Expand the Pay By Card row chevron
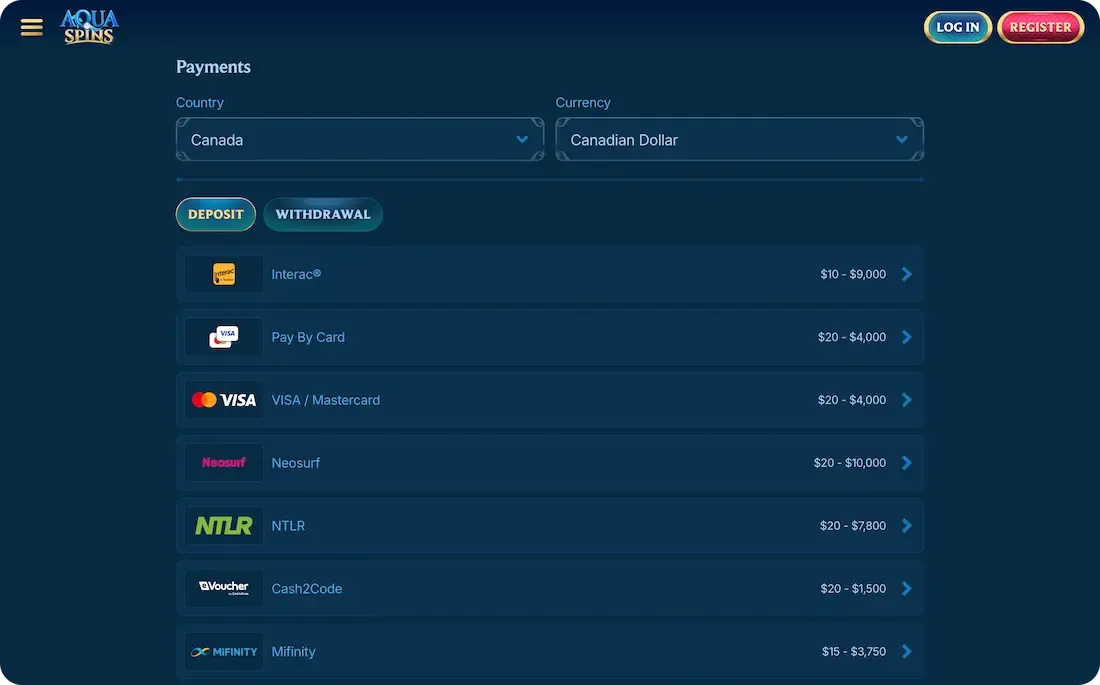 [906, 337]
